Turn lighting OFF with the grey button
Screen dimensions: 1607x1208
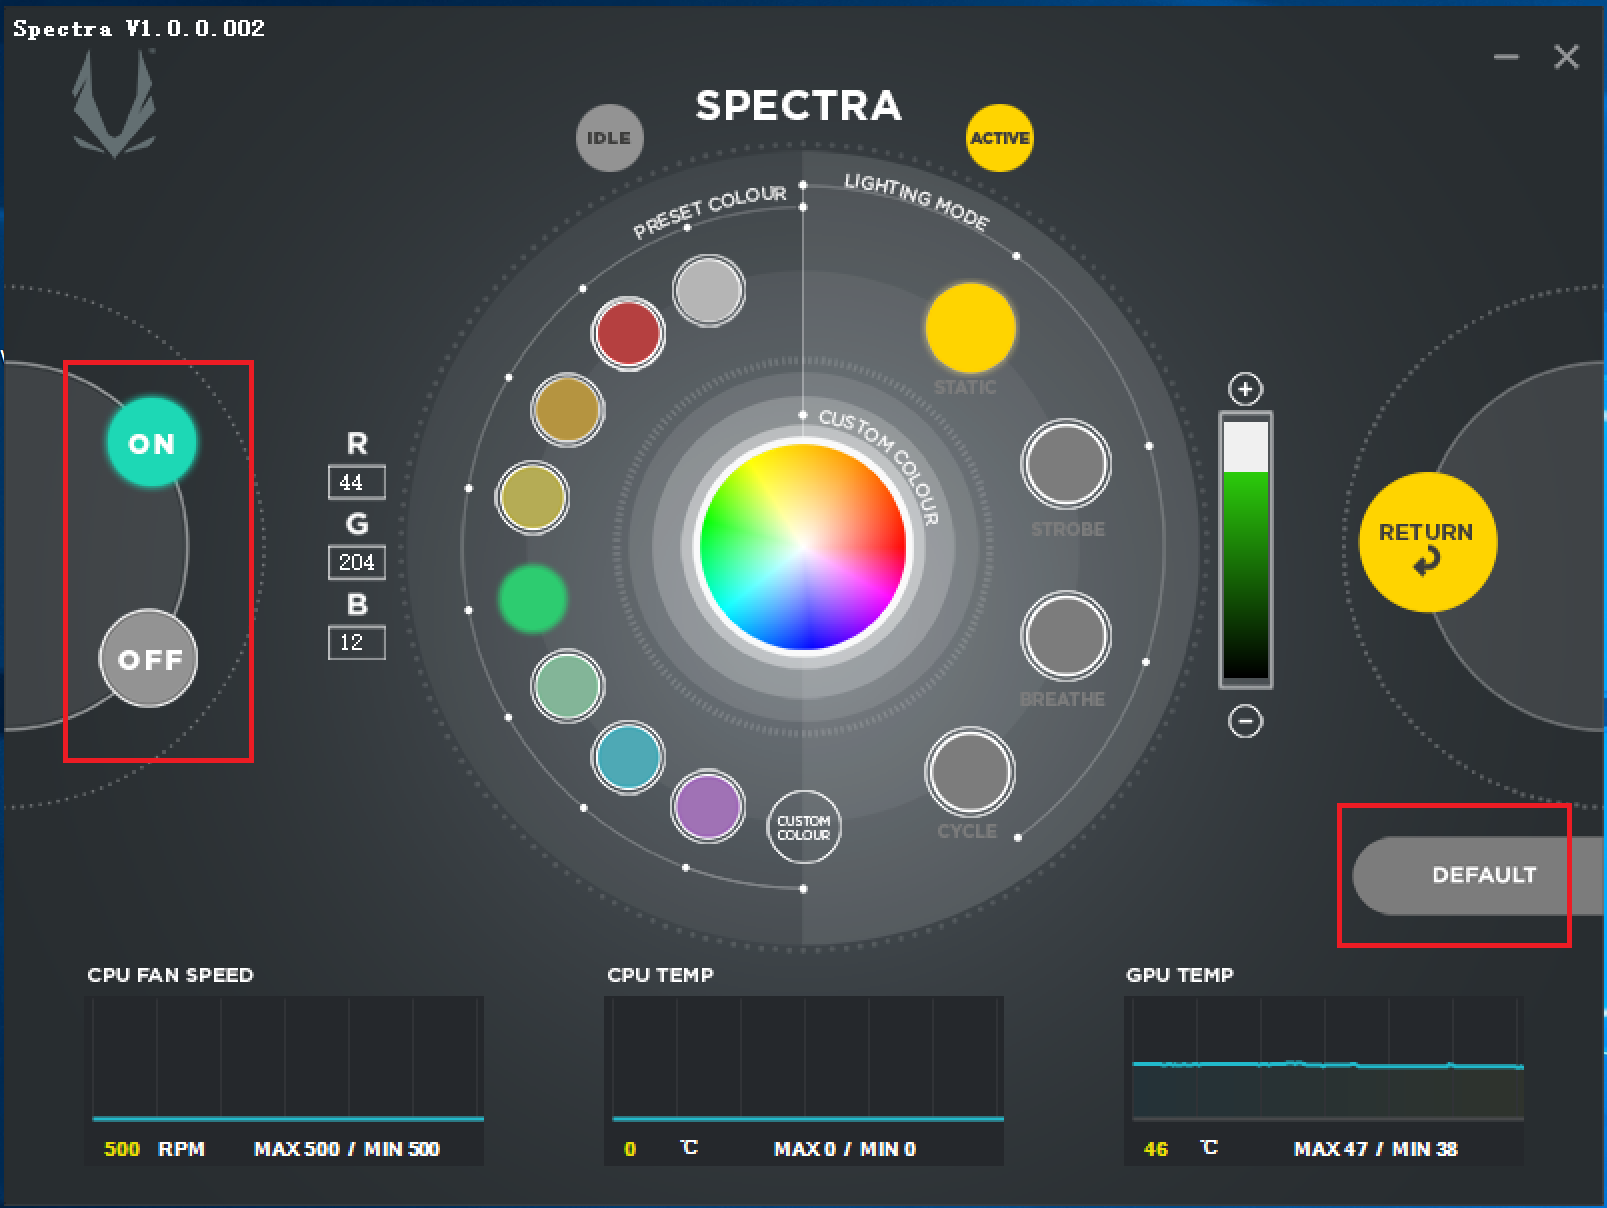click(x=149, y=659)
